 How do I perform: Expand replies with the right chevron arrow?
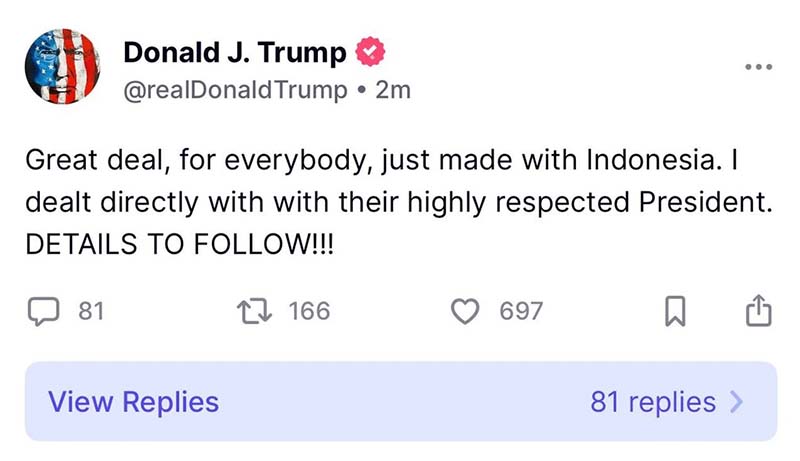738,402
